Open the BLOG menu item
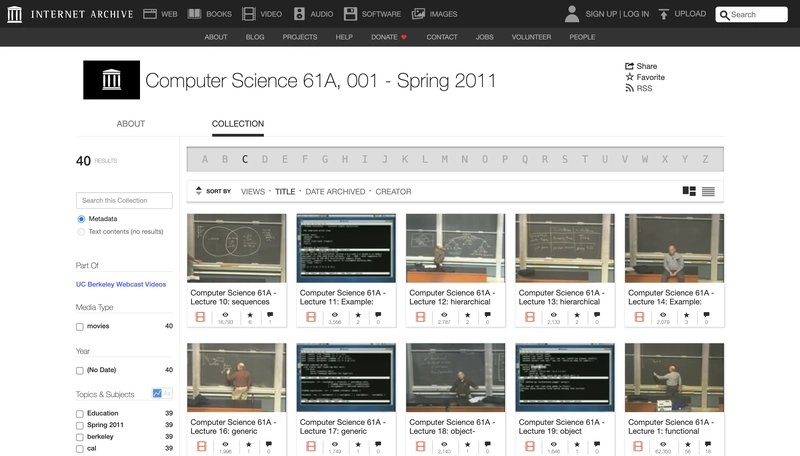This screenshot has width=800, height=456. click(255, 37)
